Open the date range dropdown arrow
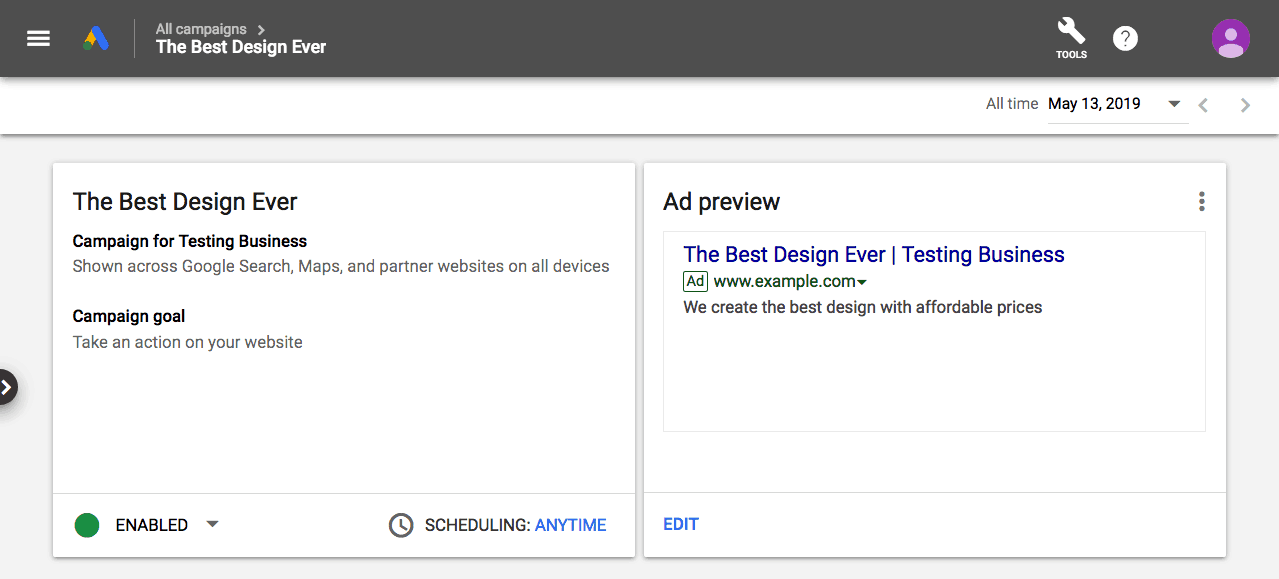 tap(1174, 104)
